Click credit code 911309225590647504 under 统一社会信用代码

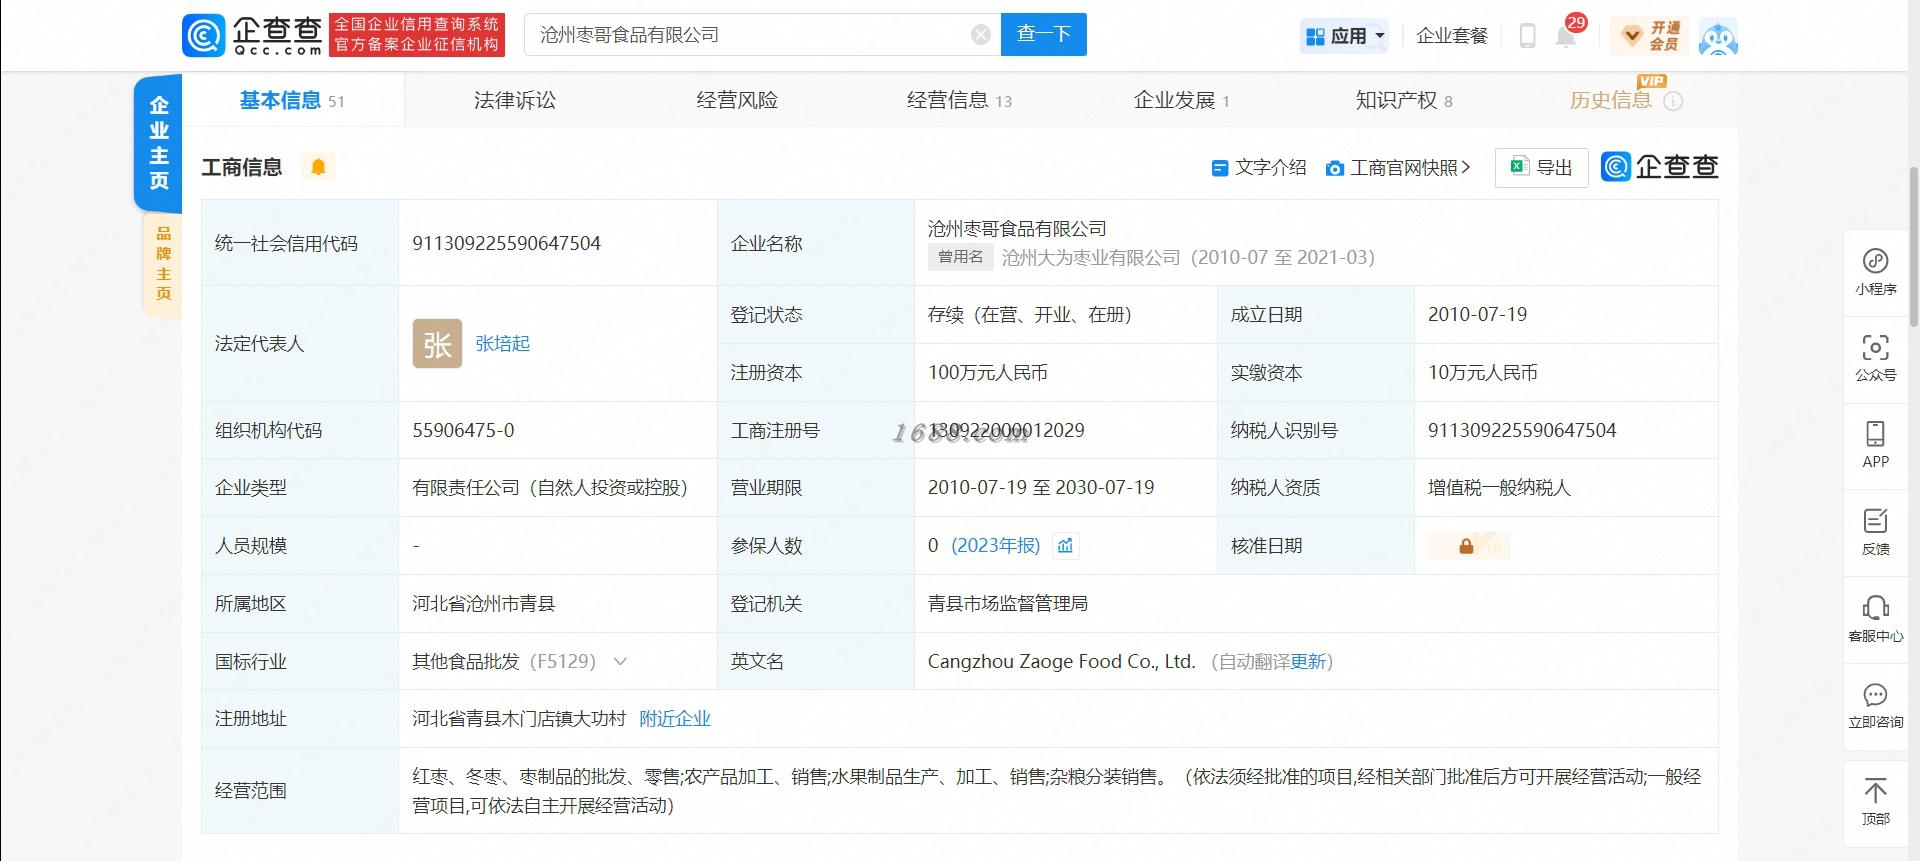click(506, 243)
